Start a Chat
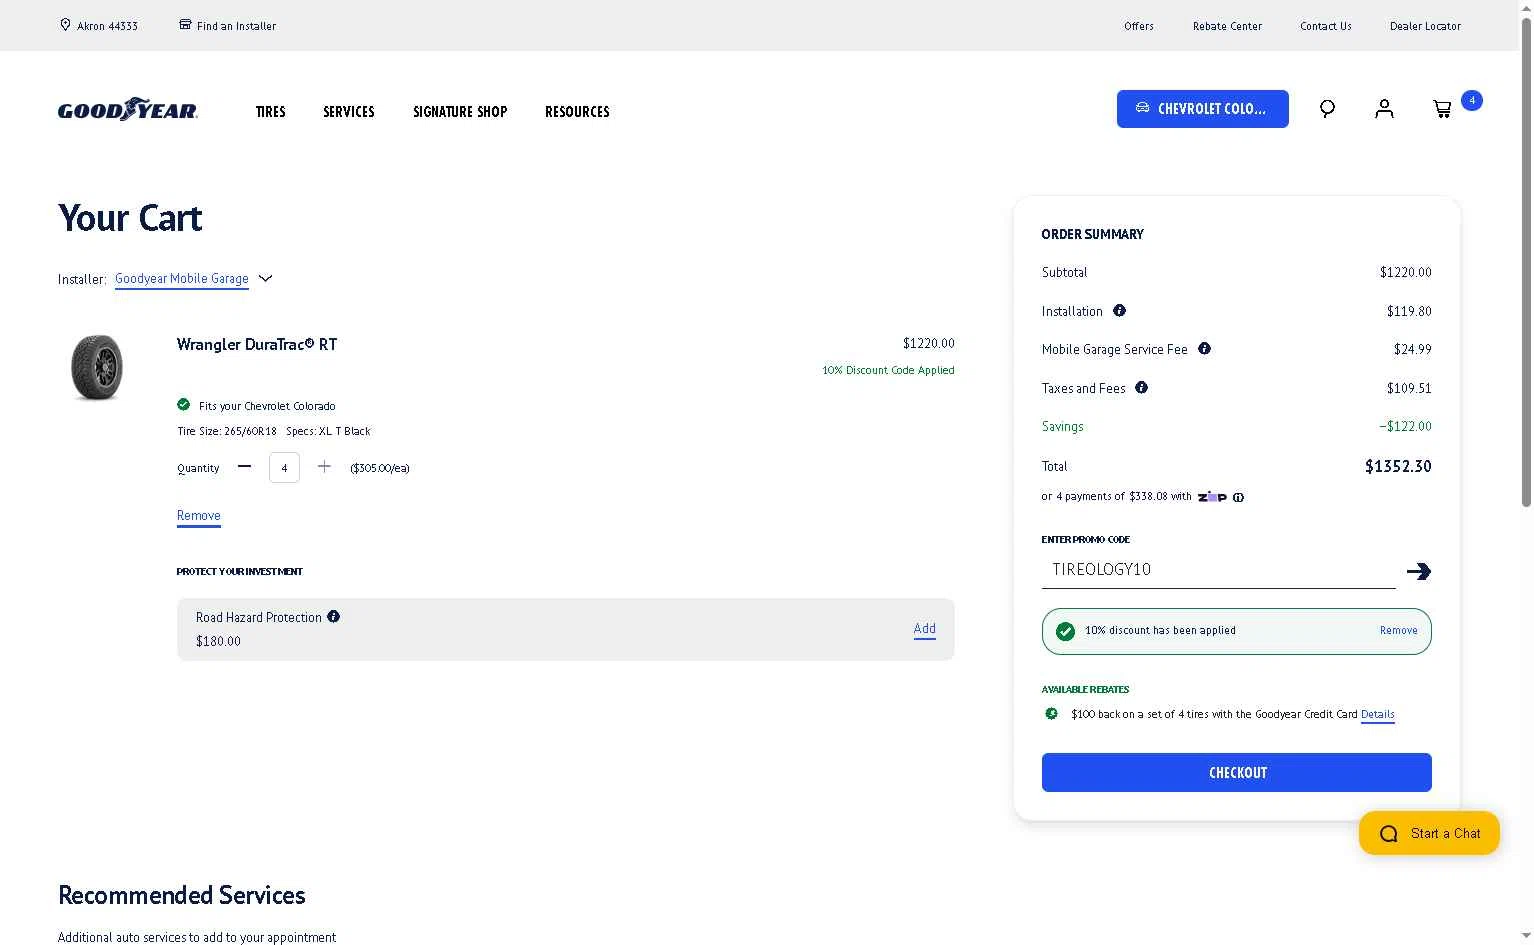The width and height of the screenshot is (1534, 945). click(1429, 833)
